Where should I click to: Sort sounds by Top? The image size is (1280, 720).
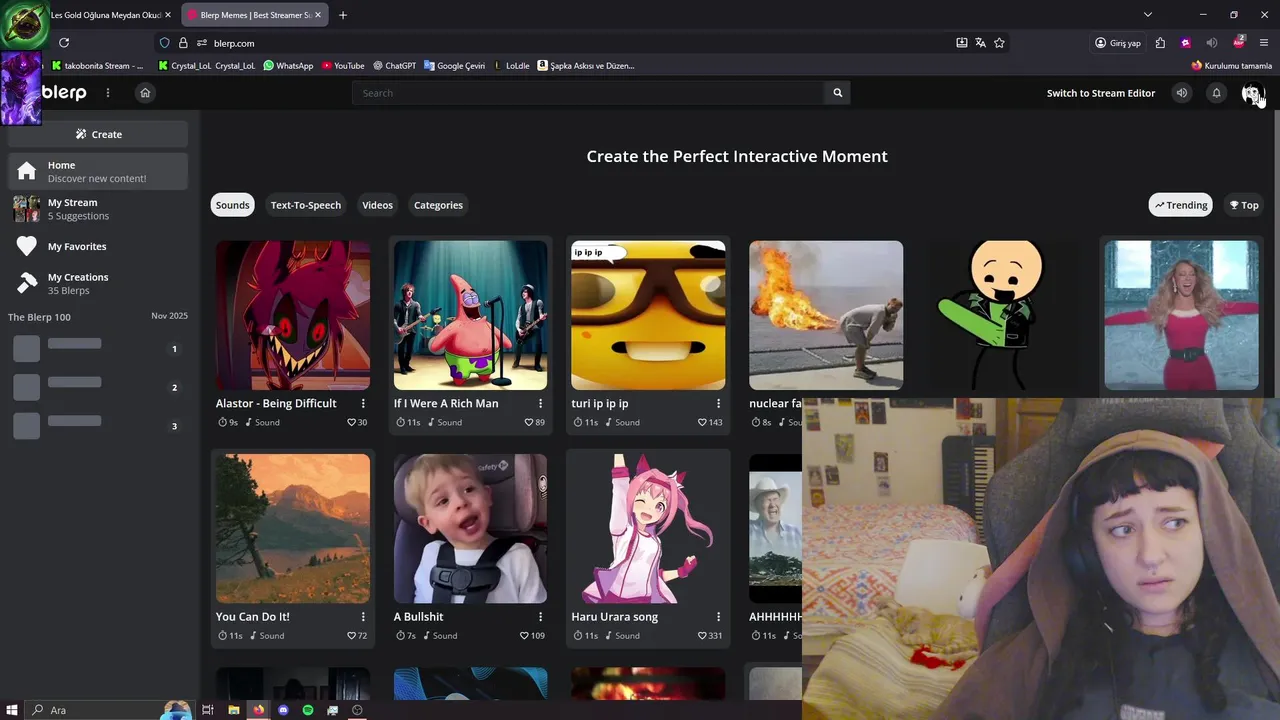[x=1244, y=205]
